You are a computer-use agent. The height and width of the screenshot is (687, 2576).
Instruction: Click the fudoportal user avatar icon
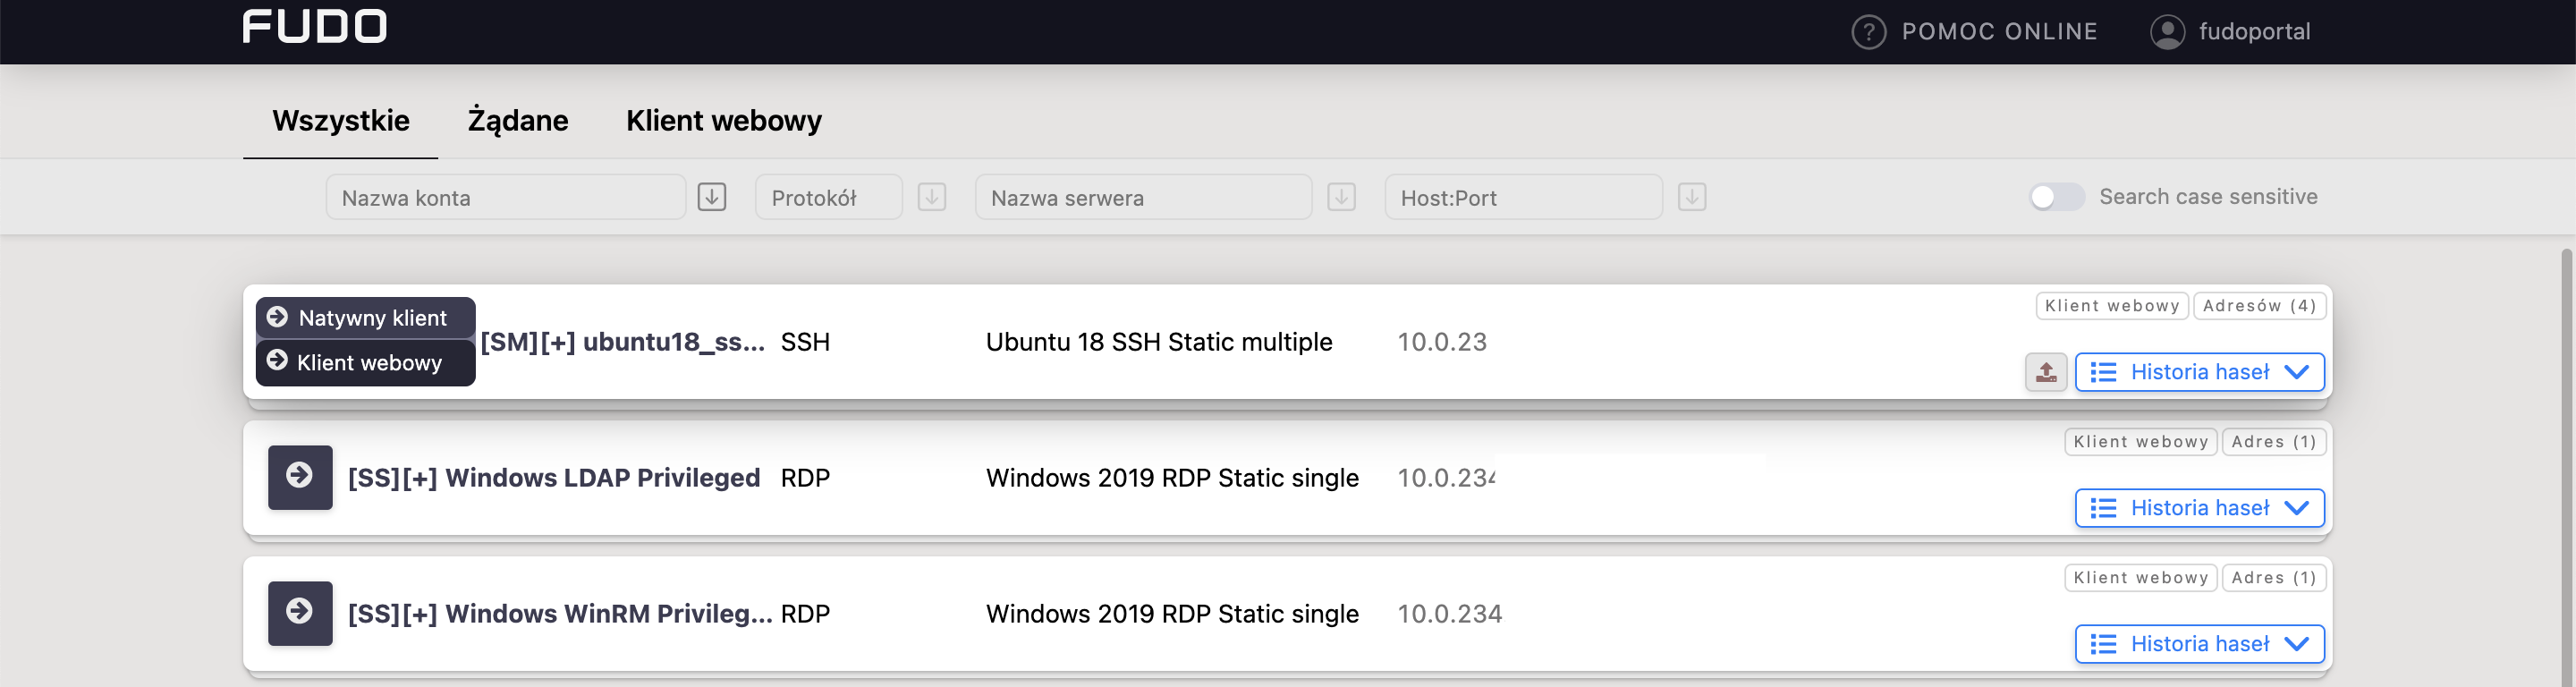[2166, 32]
